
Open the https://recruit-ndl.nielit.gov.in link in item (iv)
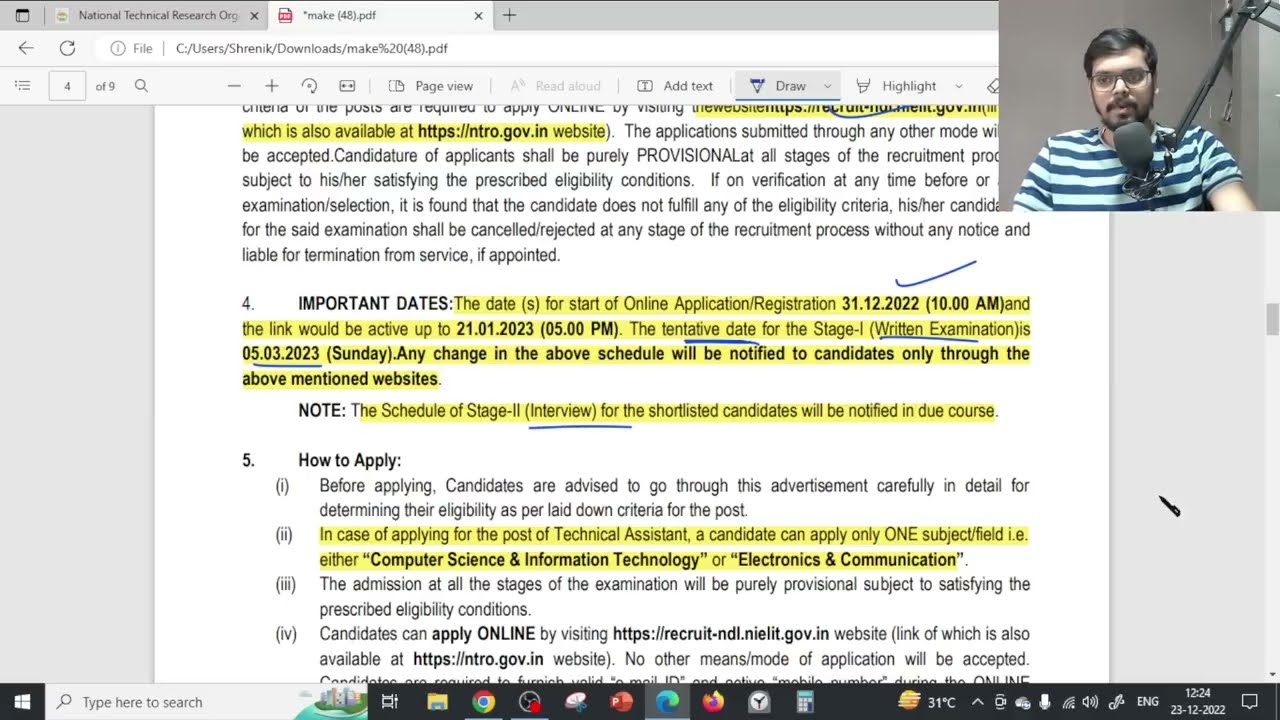pos(720,634)
